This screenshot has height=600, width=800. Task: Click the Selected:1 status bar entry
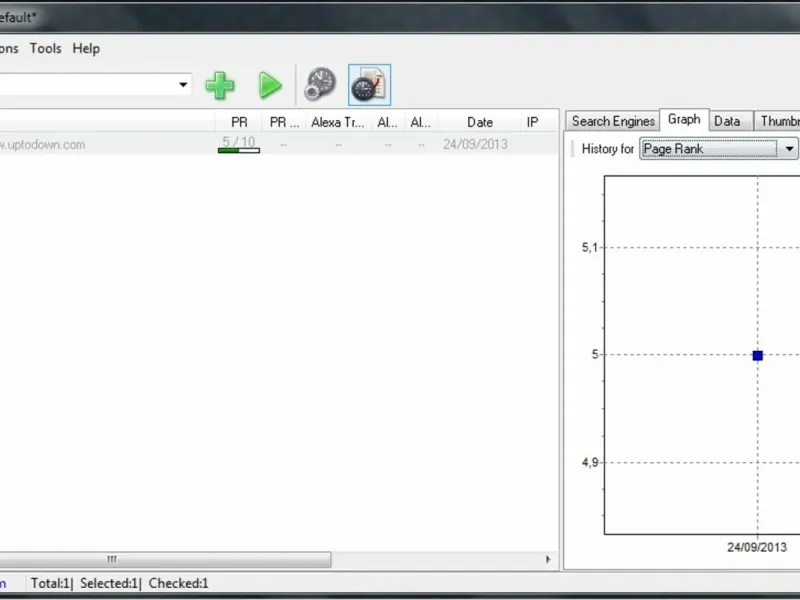pos(109,583)
